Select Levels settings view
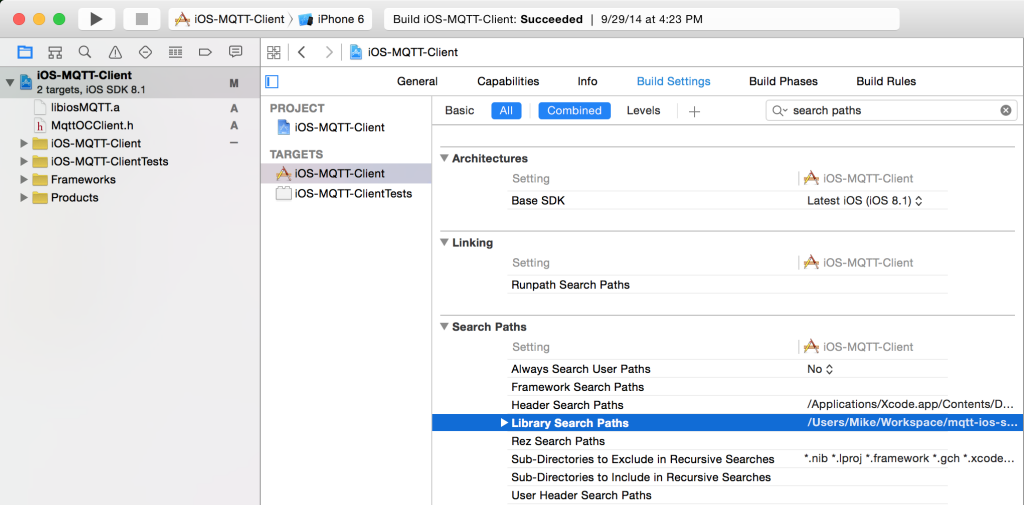Screen dimensions: 1024x505 click(643, 110)
